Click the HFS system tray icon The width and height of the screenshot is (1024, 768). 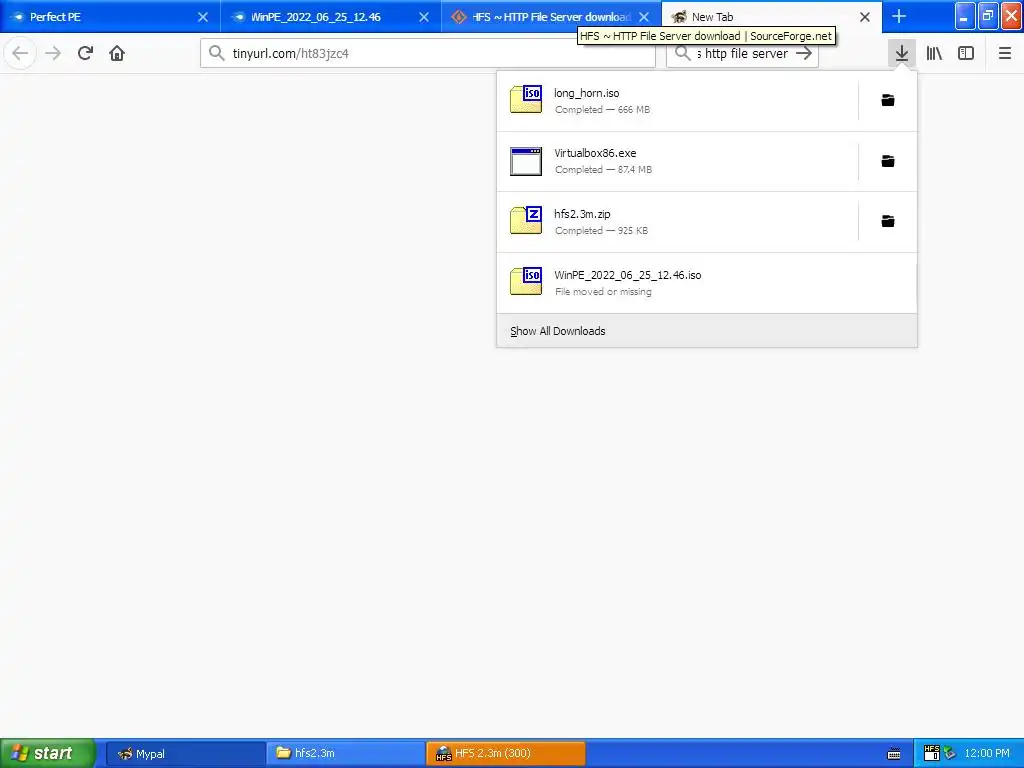click(931, 754)
